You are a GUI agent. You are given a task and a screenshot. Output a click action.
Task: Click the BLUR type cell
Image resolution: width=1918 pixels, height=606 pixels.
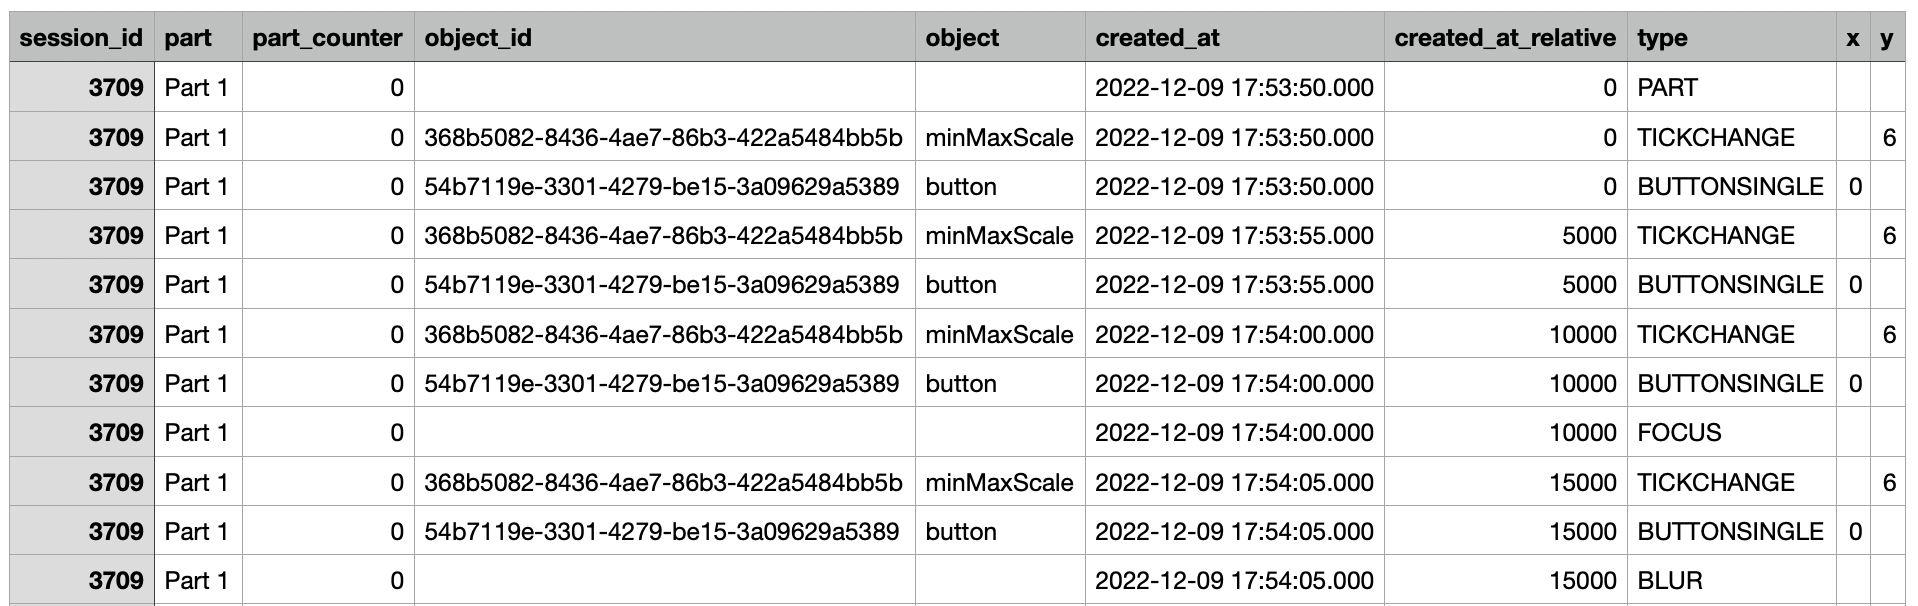coord(1732,581)
